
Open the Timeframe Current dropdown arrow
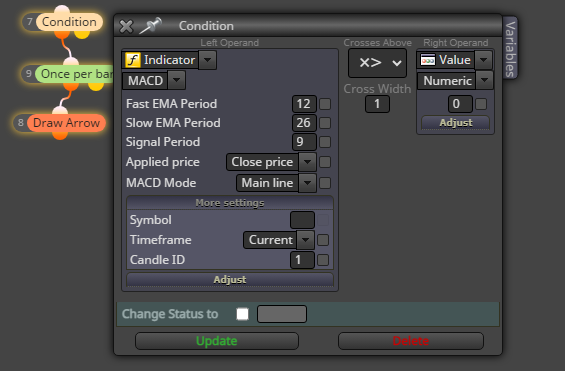[306, 240]
